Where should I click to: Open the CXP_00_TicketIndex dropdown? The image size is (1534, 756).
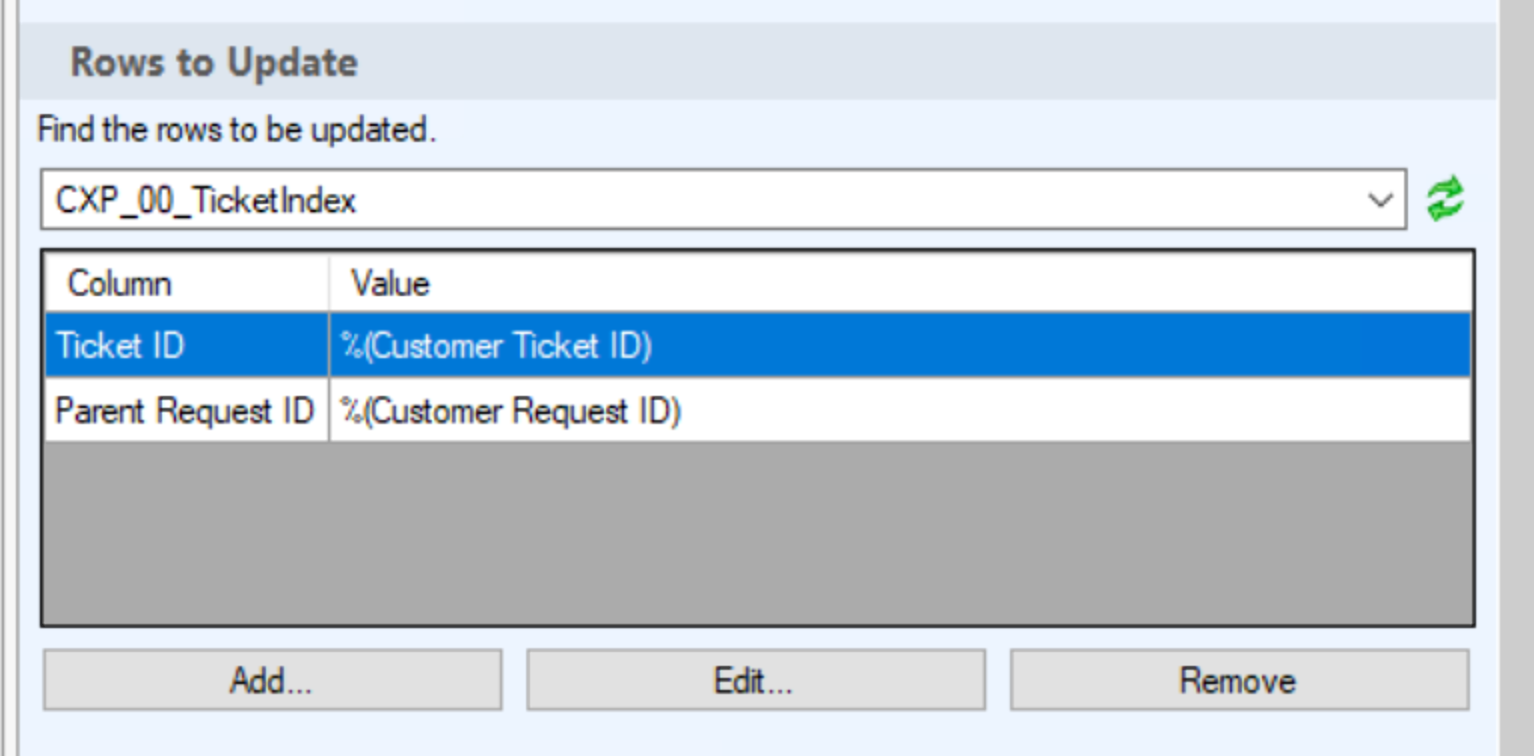pos(723,199)
